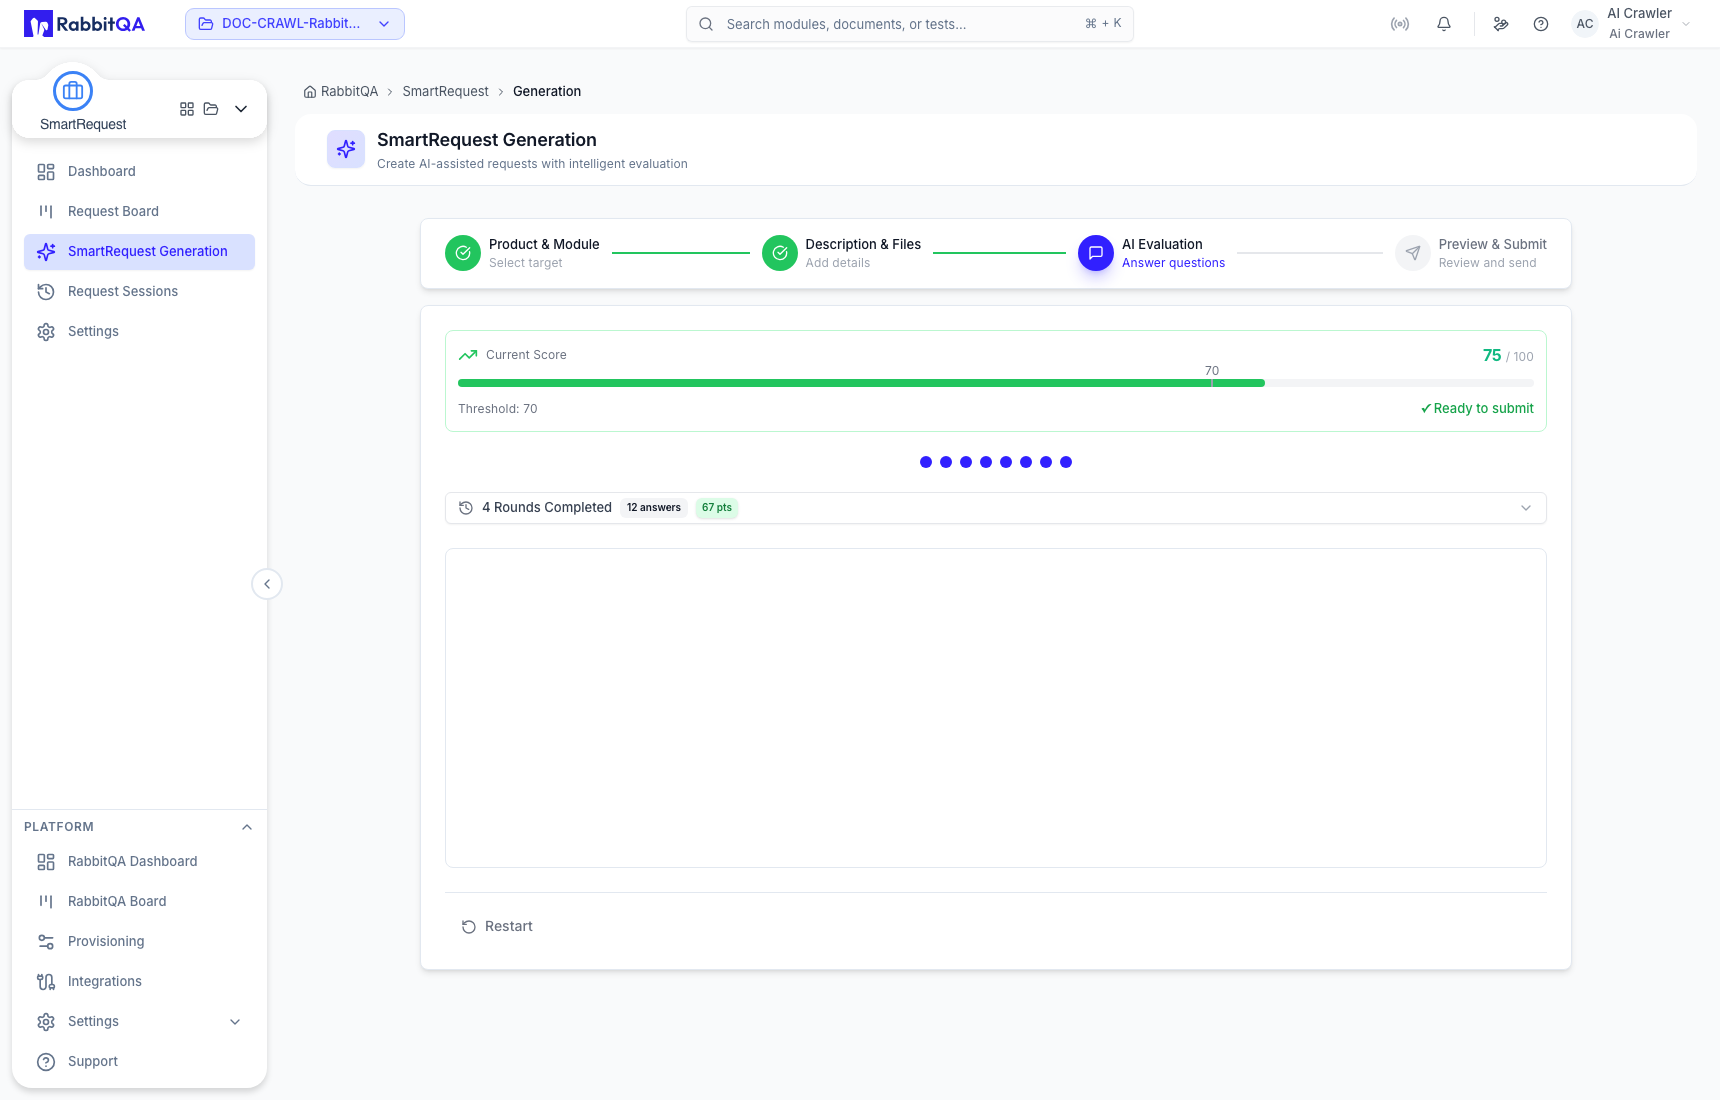Open Request Board in the sidebar
The image size is (1720, 1100).
tap(139, 212)
